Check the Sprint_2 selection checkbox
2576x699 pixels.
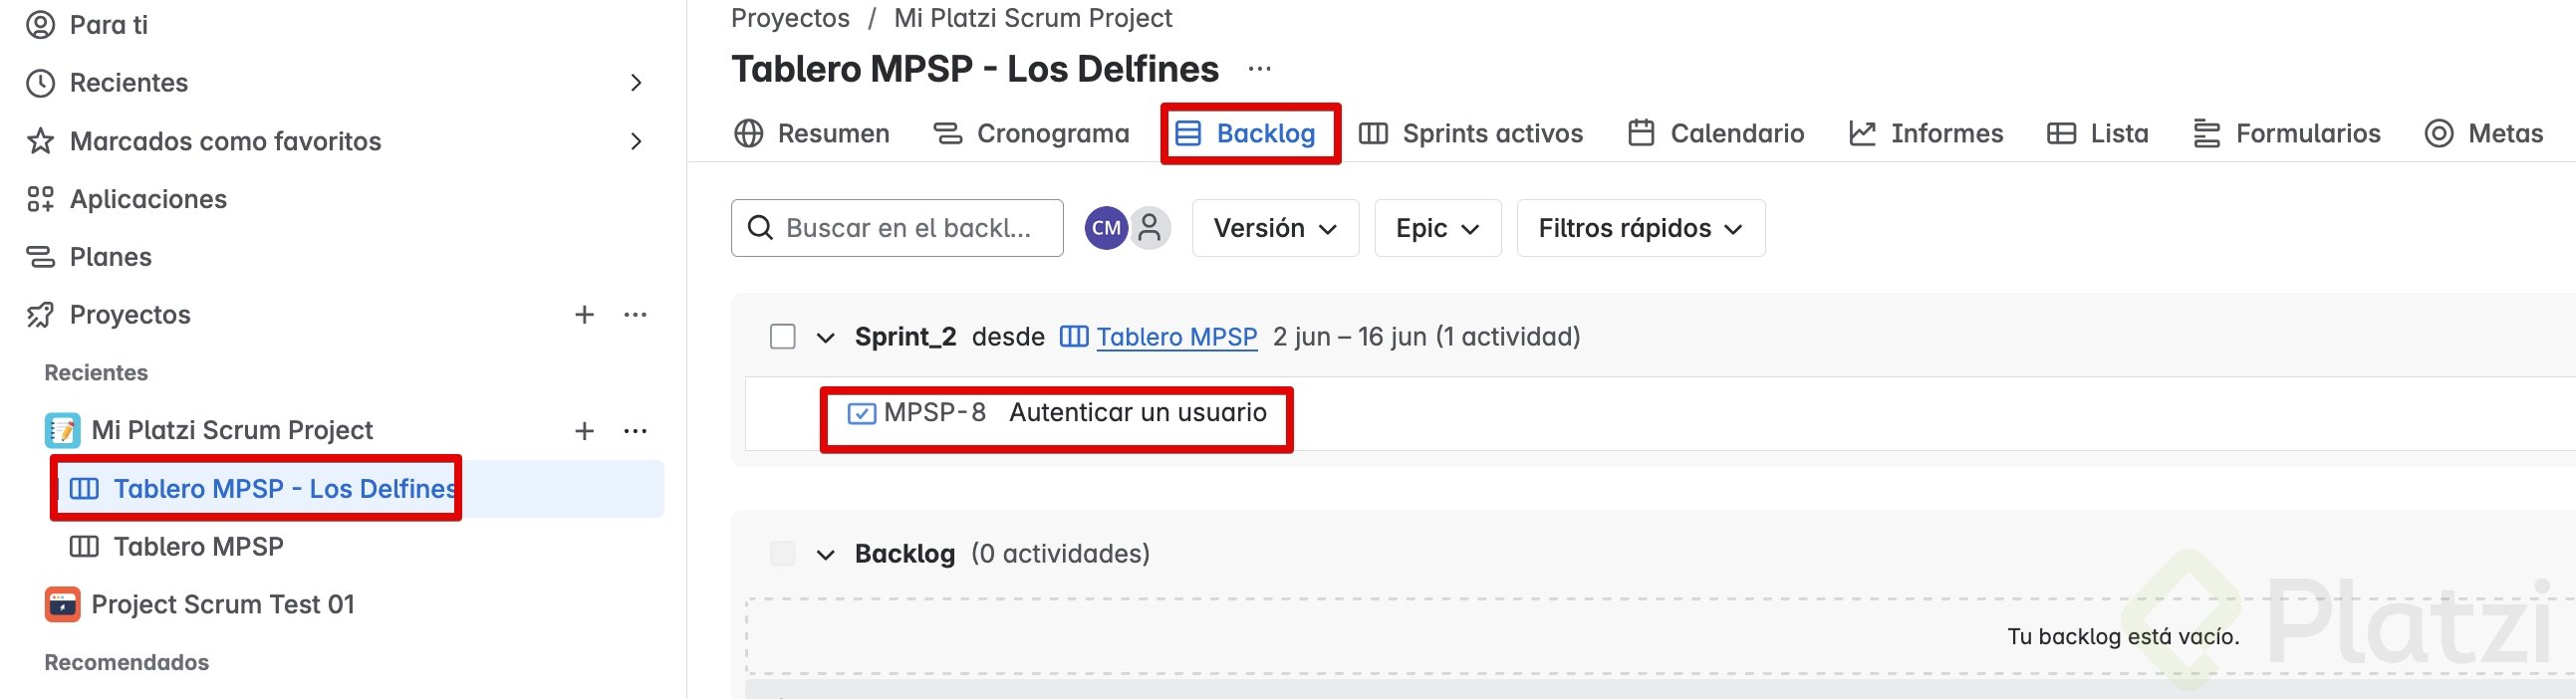[x=783, y=337]
